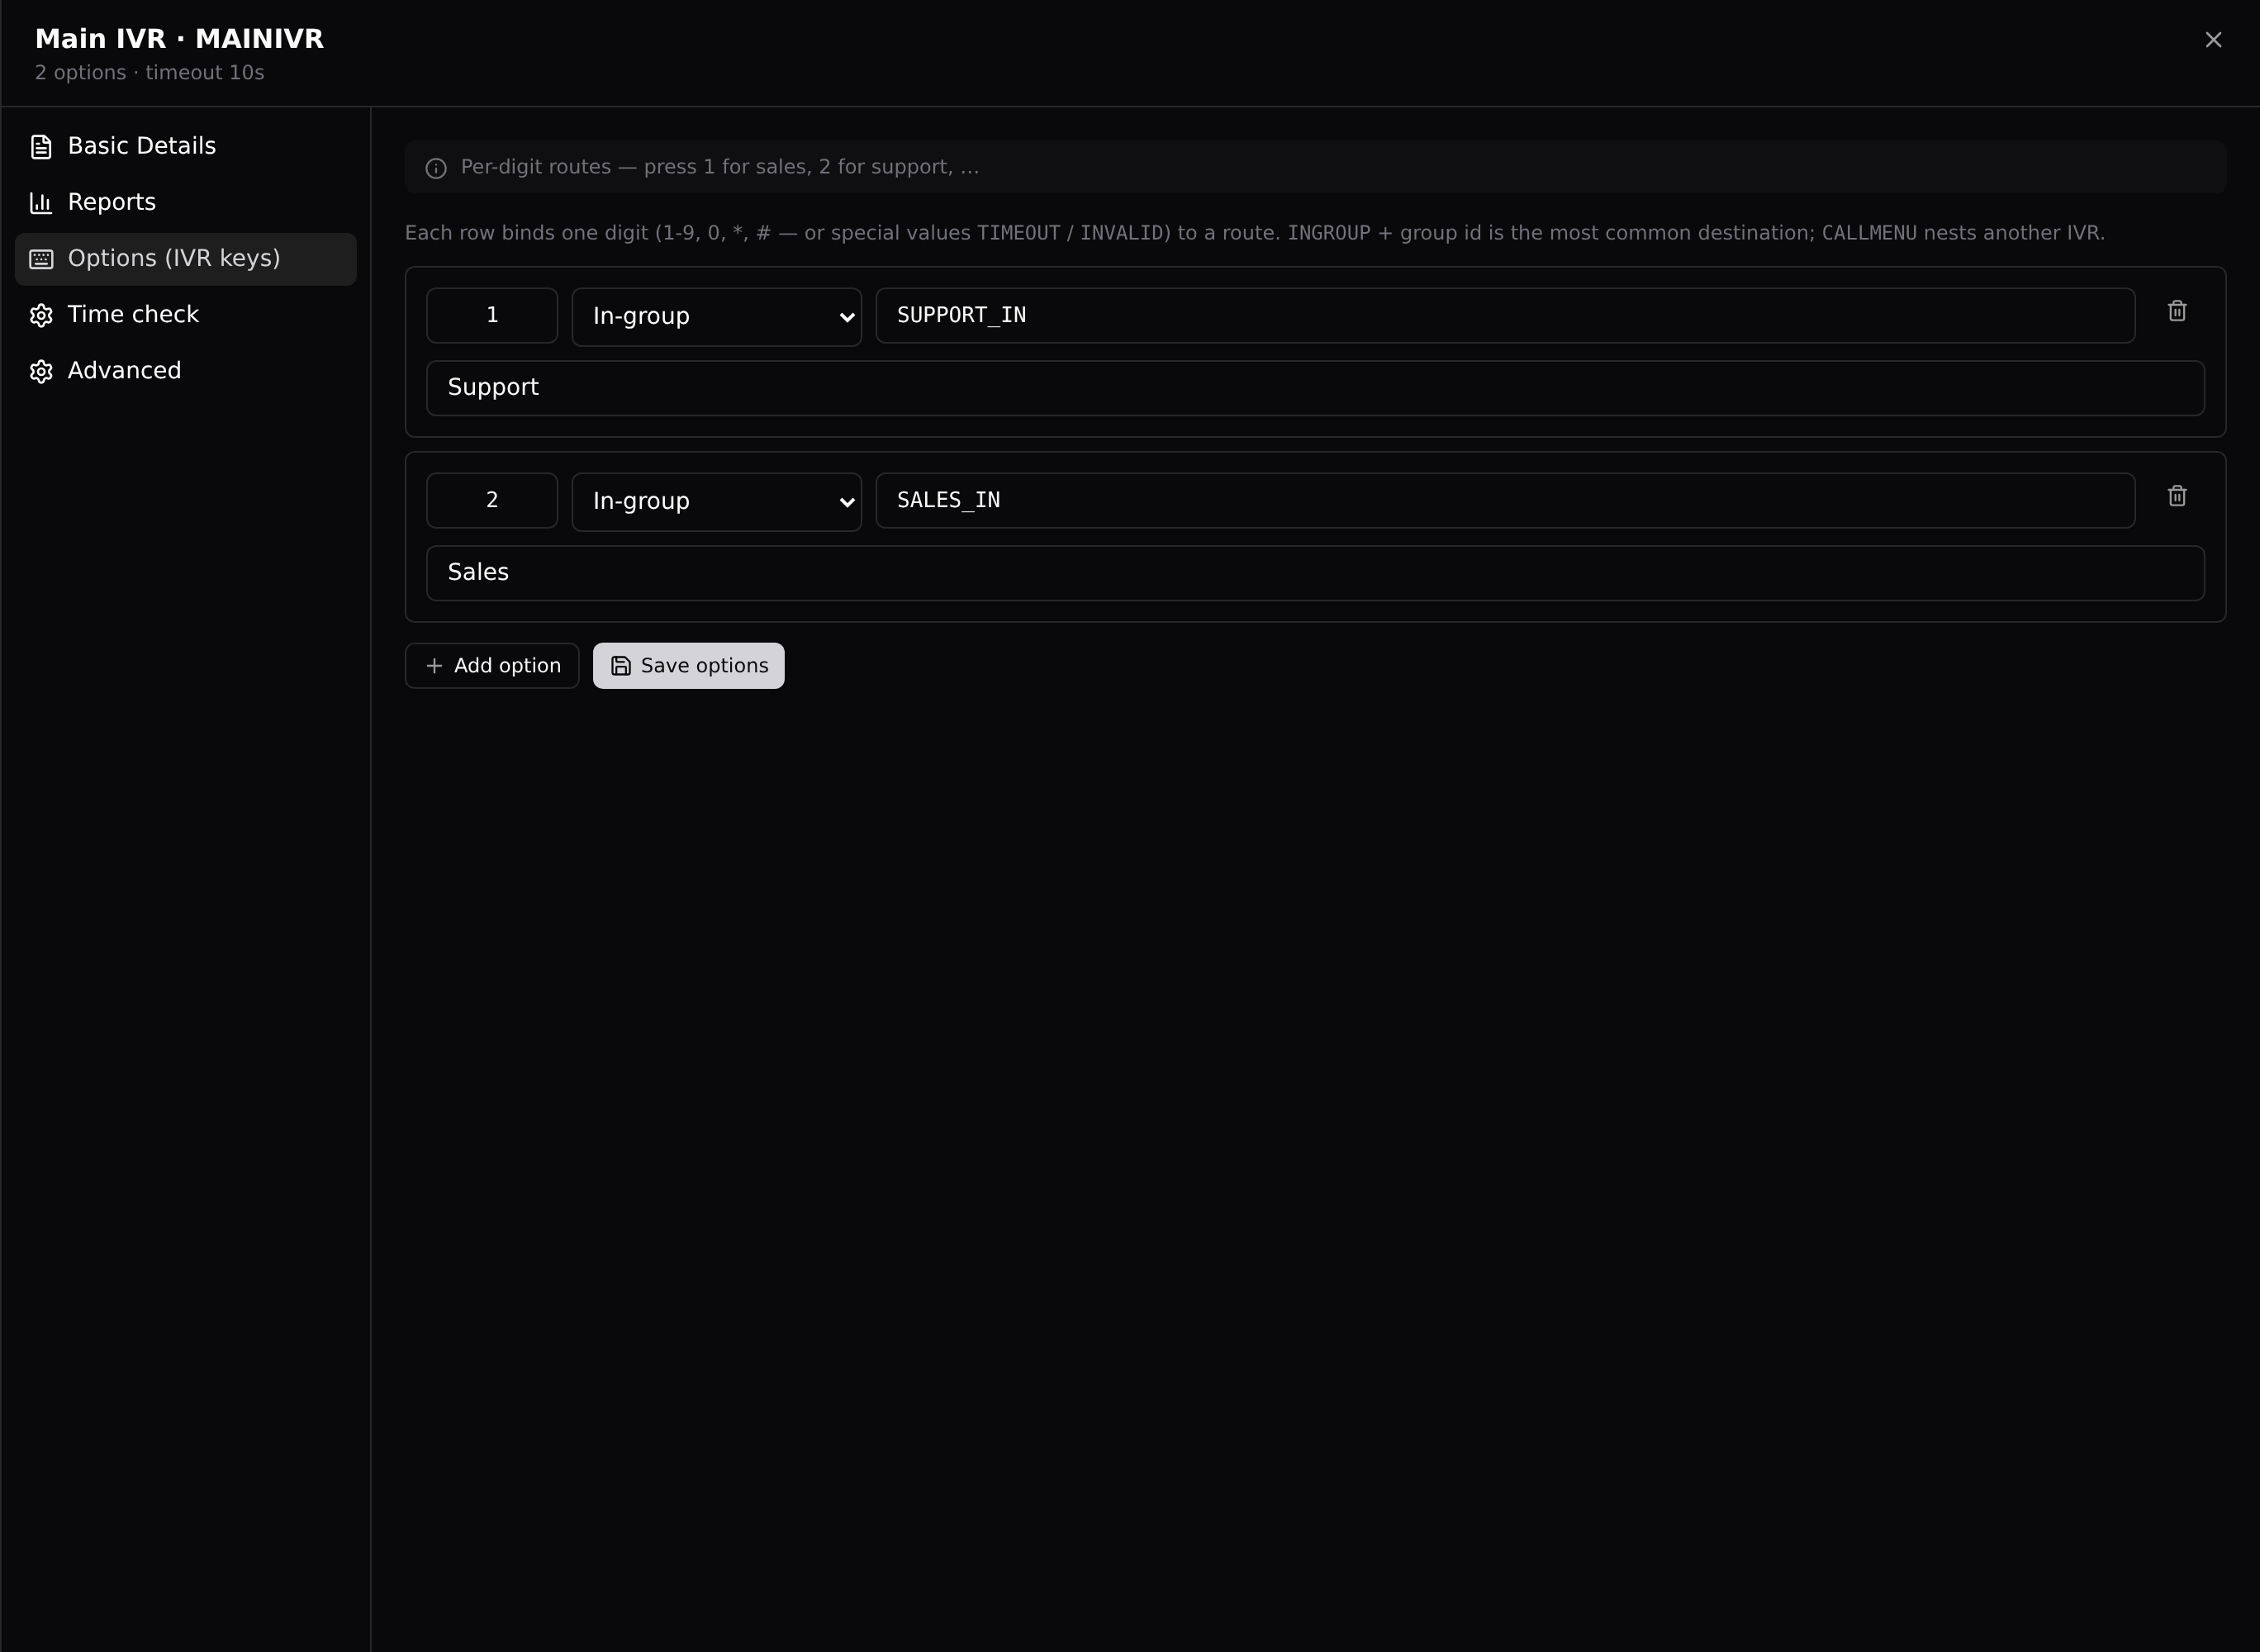Focus the SALES_IN group id field
The width and height of the screenshot is (2260, 1652).
1505,501
